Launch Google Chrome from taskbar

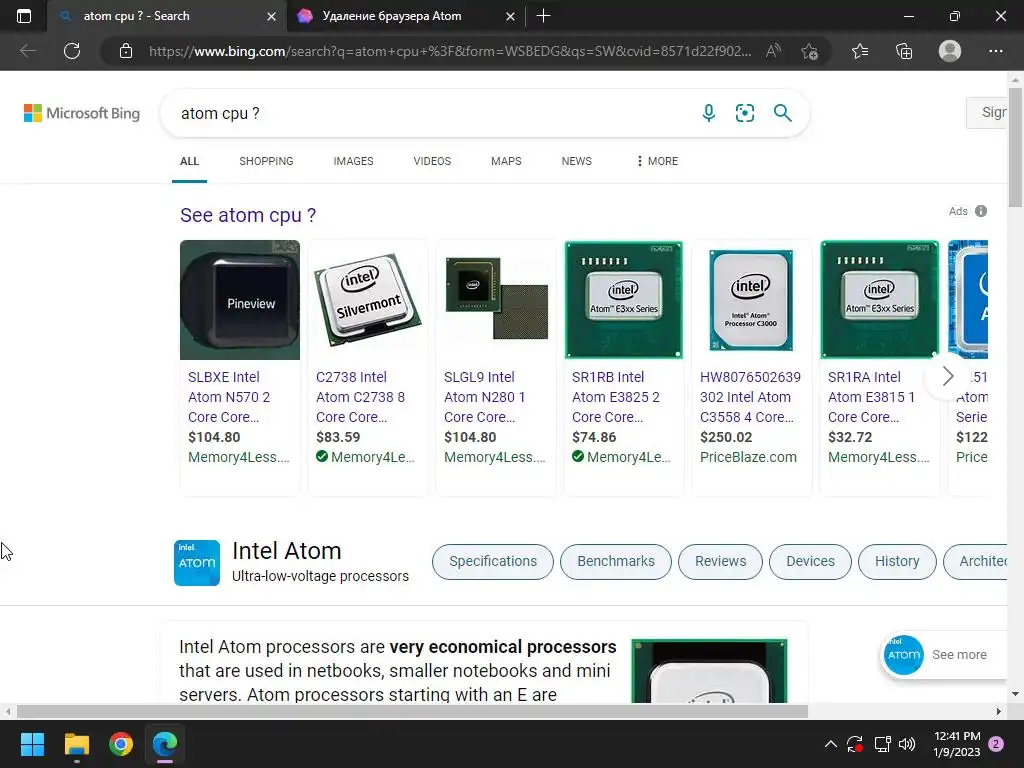coord(121,744)
